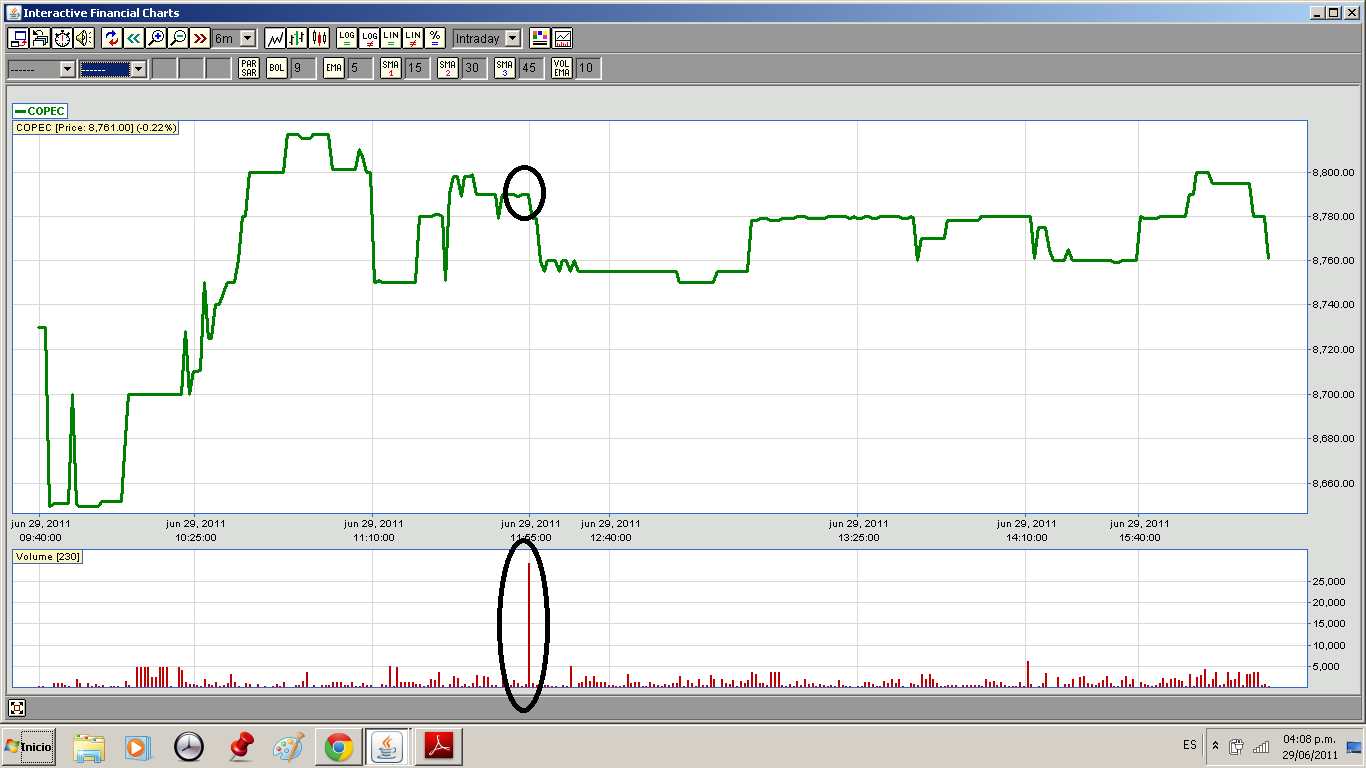Click the COPEC price info label
This screenshot has width=1366, height=768.
[x=96, y=128]
